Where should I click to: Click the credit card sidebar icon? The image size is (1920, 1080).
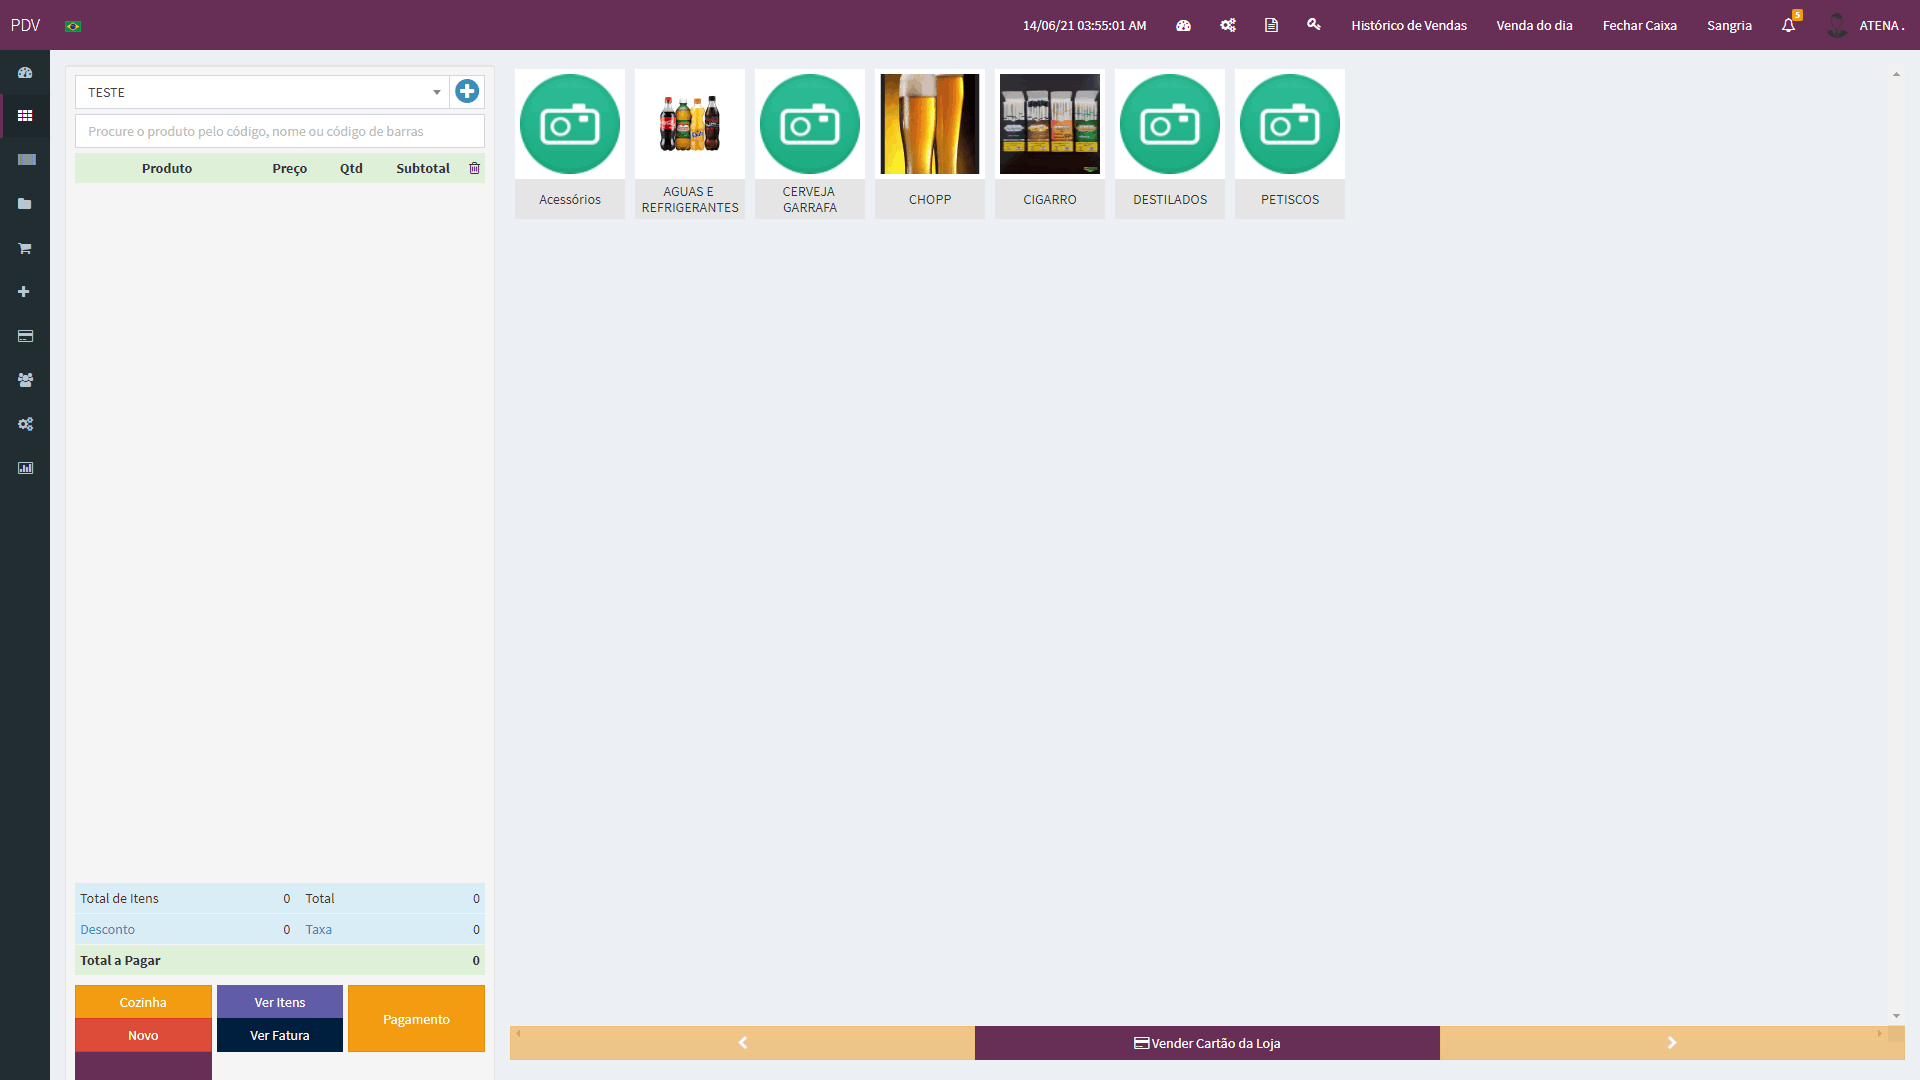click(25, 336)
